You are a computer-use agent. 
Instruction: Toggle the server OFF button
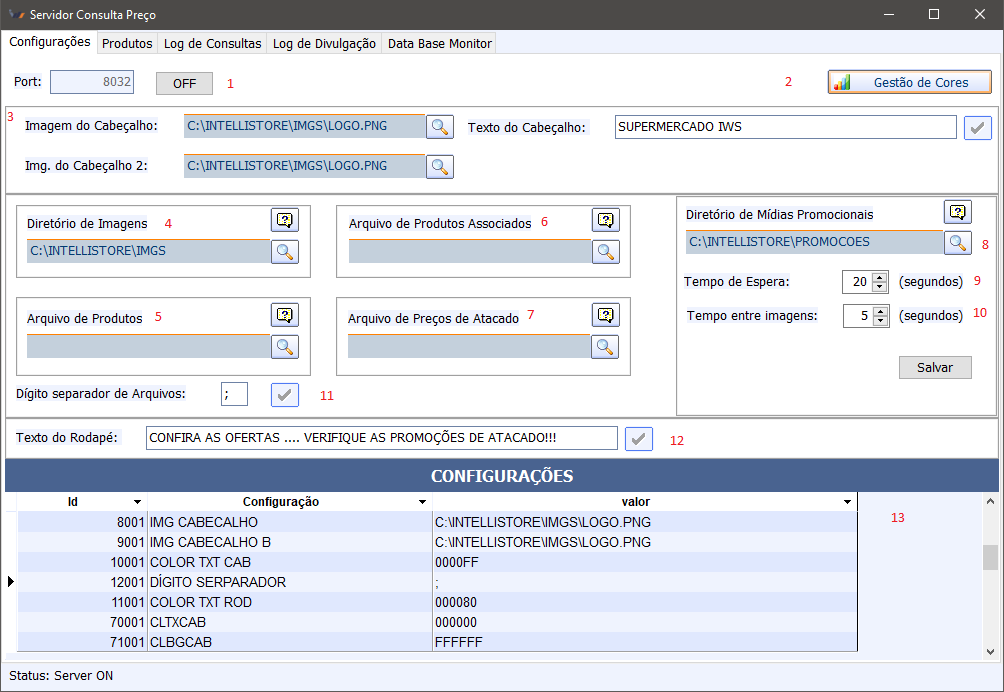[184, 83]
